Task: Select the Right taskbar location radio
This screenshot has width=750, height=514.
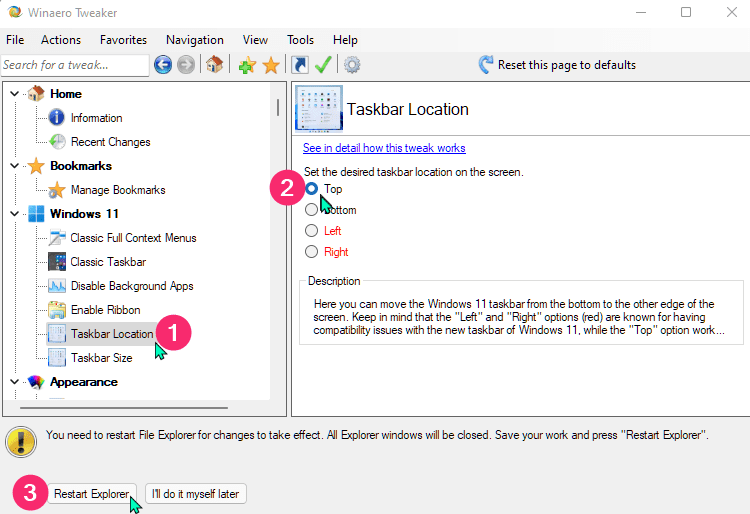Action: click(x=311, y=252)
